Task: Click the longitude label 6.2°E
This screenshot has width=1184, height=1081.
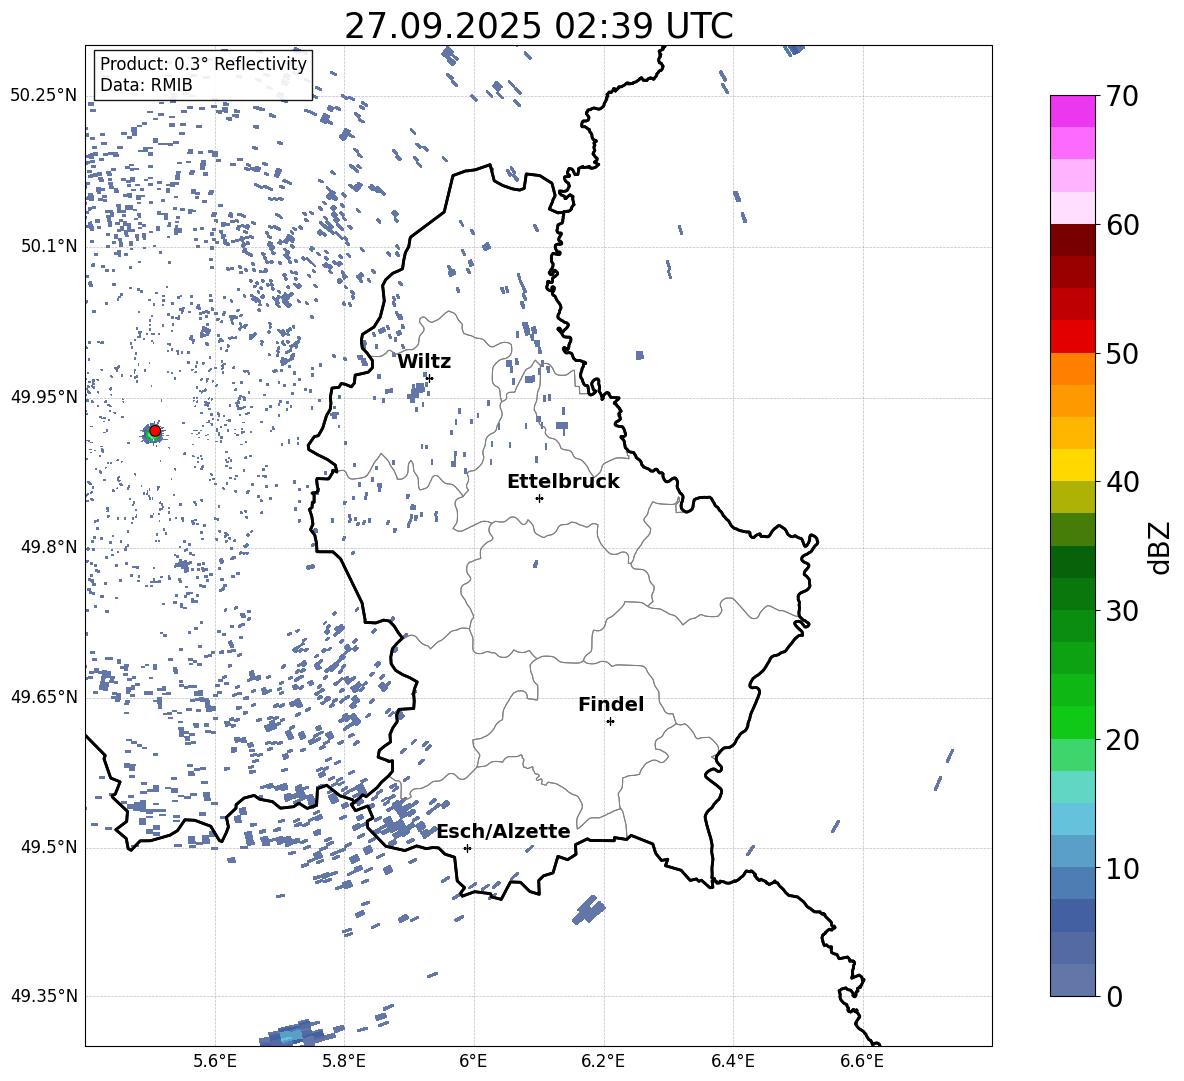Action: click(603, 1061)
